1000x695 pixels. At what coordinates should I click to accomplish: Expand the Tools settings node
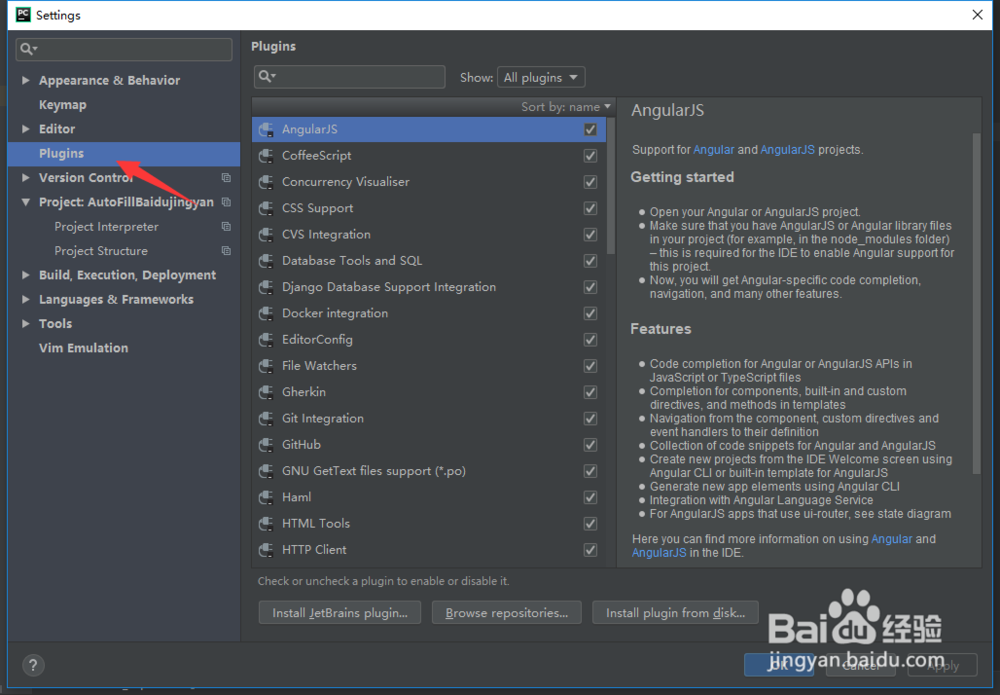[x=26, y=323]
